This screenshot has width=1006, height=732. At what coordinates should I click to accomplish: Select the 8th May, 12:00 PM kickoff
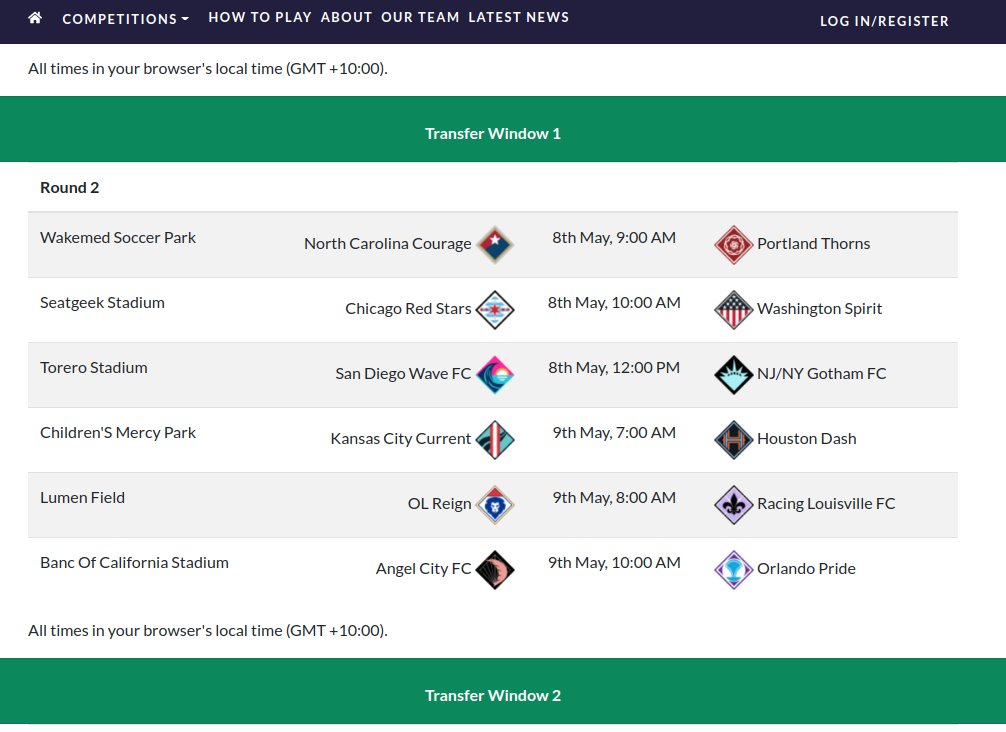[614, 368]
